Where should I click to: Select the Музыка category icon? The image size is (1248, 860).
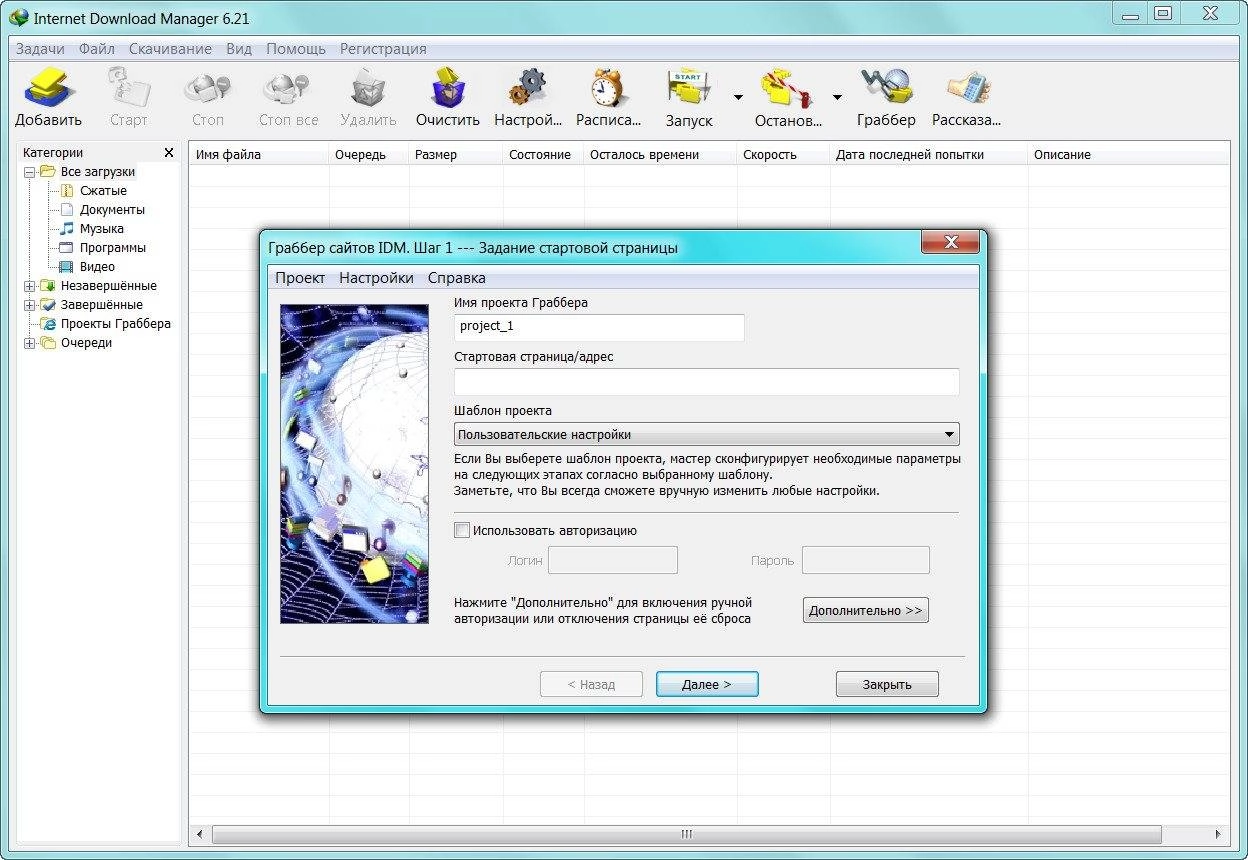pyautogui.click(x=67, y=229)
